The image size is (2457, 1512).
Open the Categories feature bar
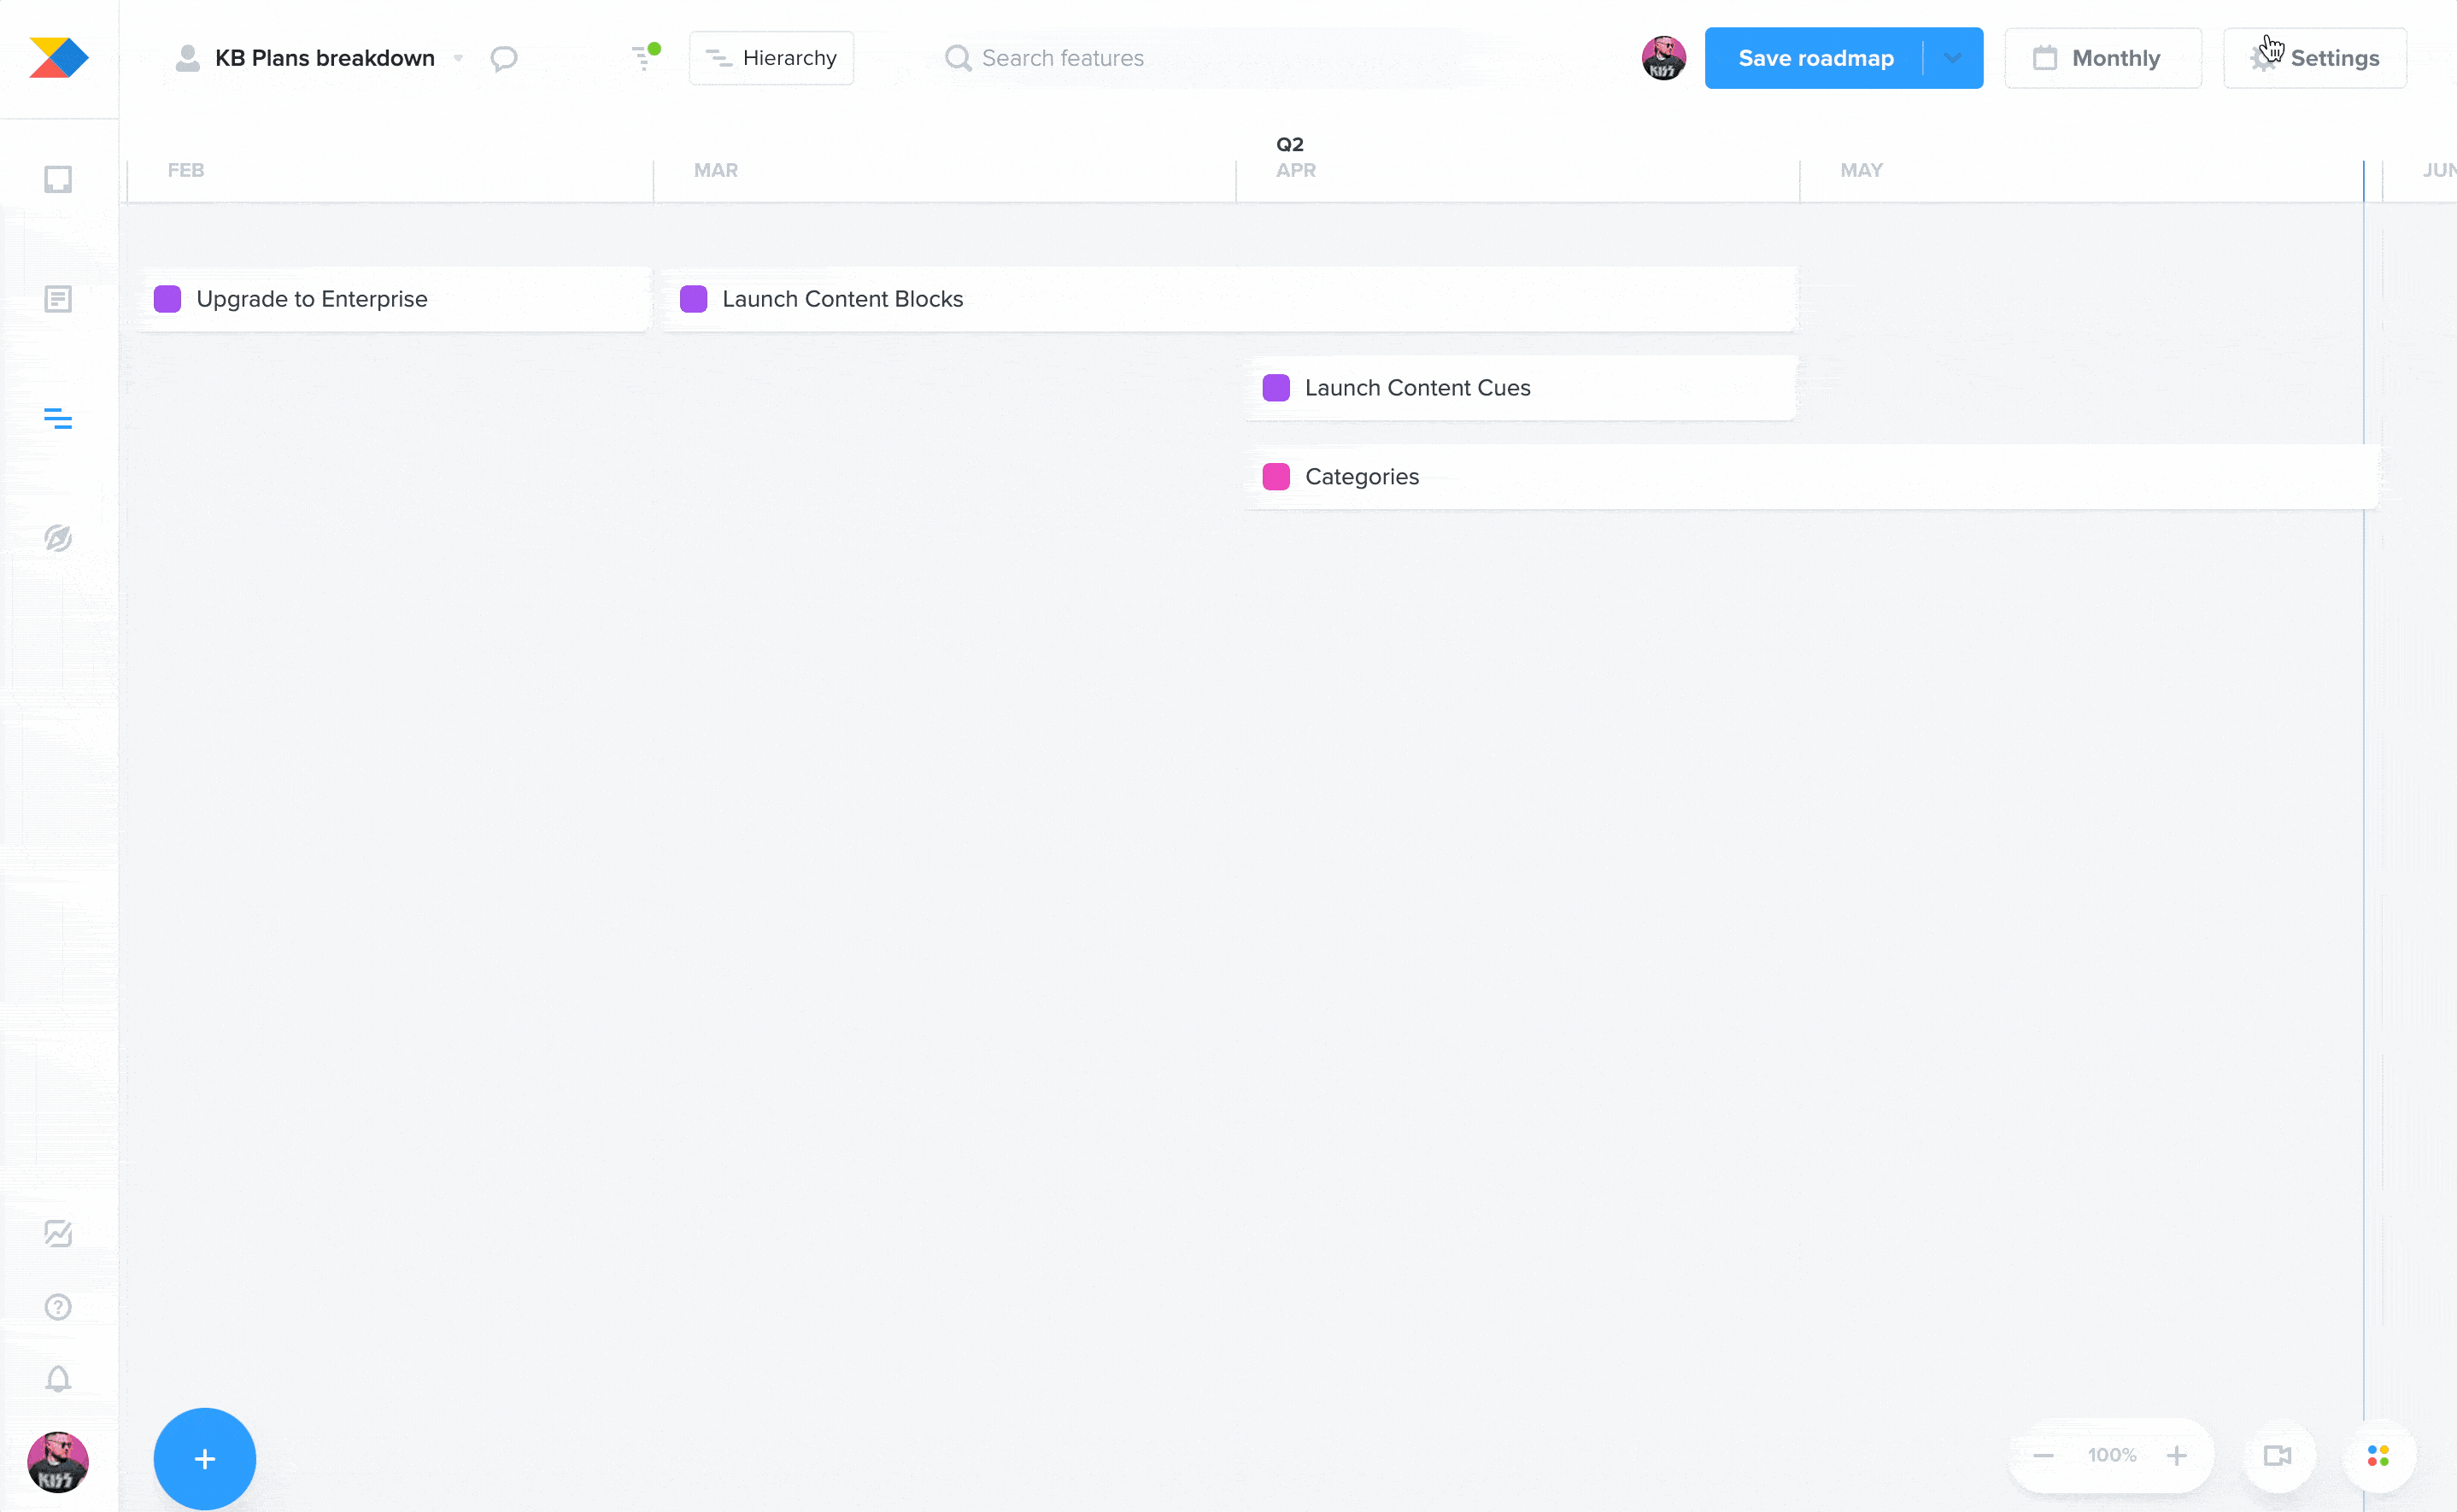click(1812, 477)
